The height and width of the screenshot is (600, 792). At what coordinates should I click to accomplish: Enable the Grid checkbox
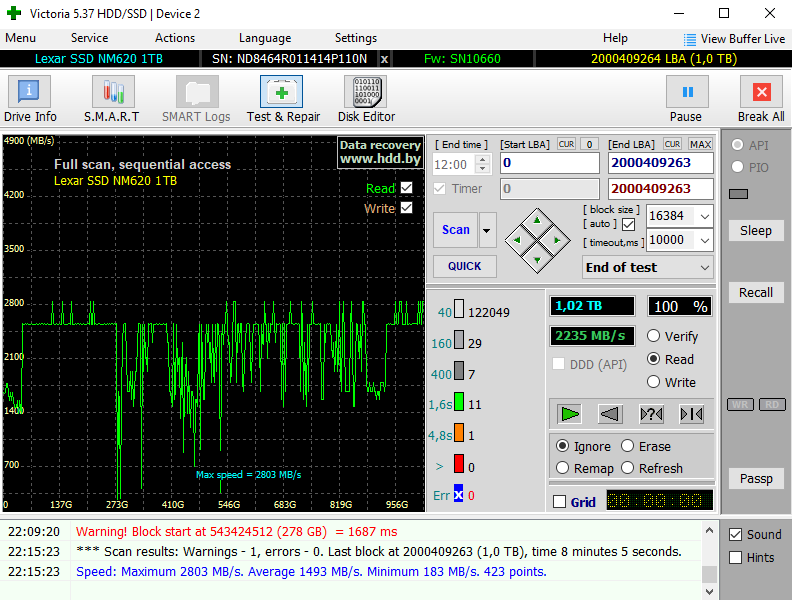pos(559,502)
